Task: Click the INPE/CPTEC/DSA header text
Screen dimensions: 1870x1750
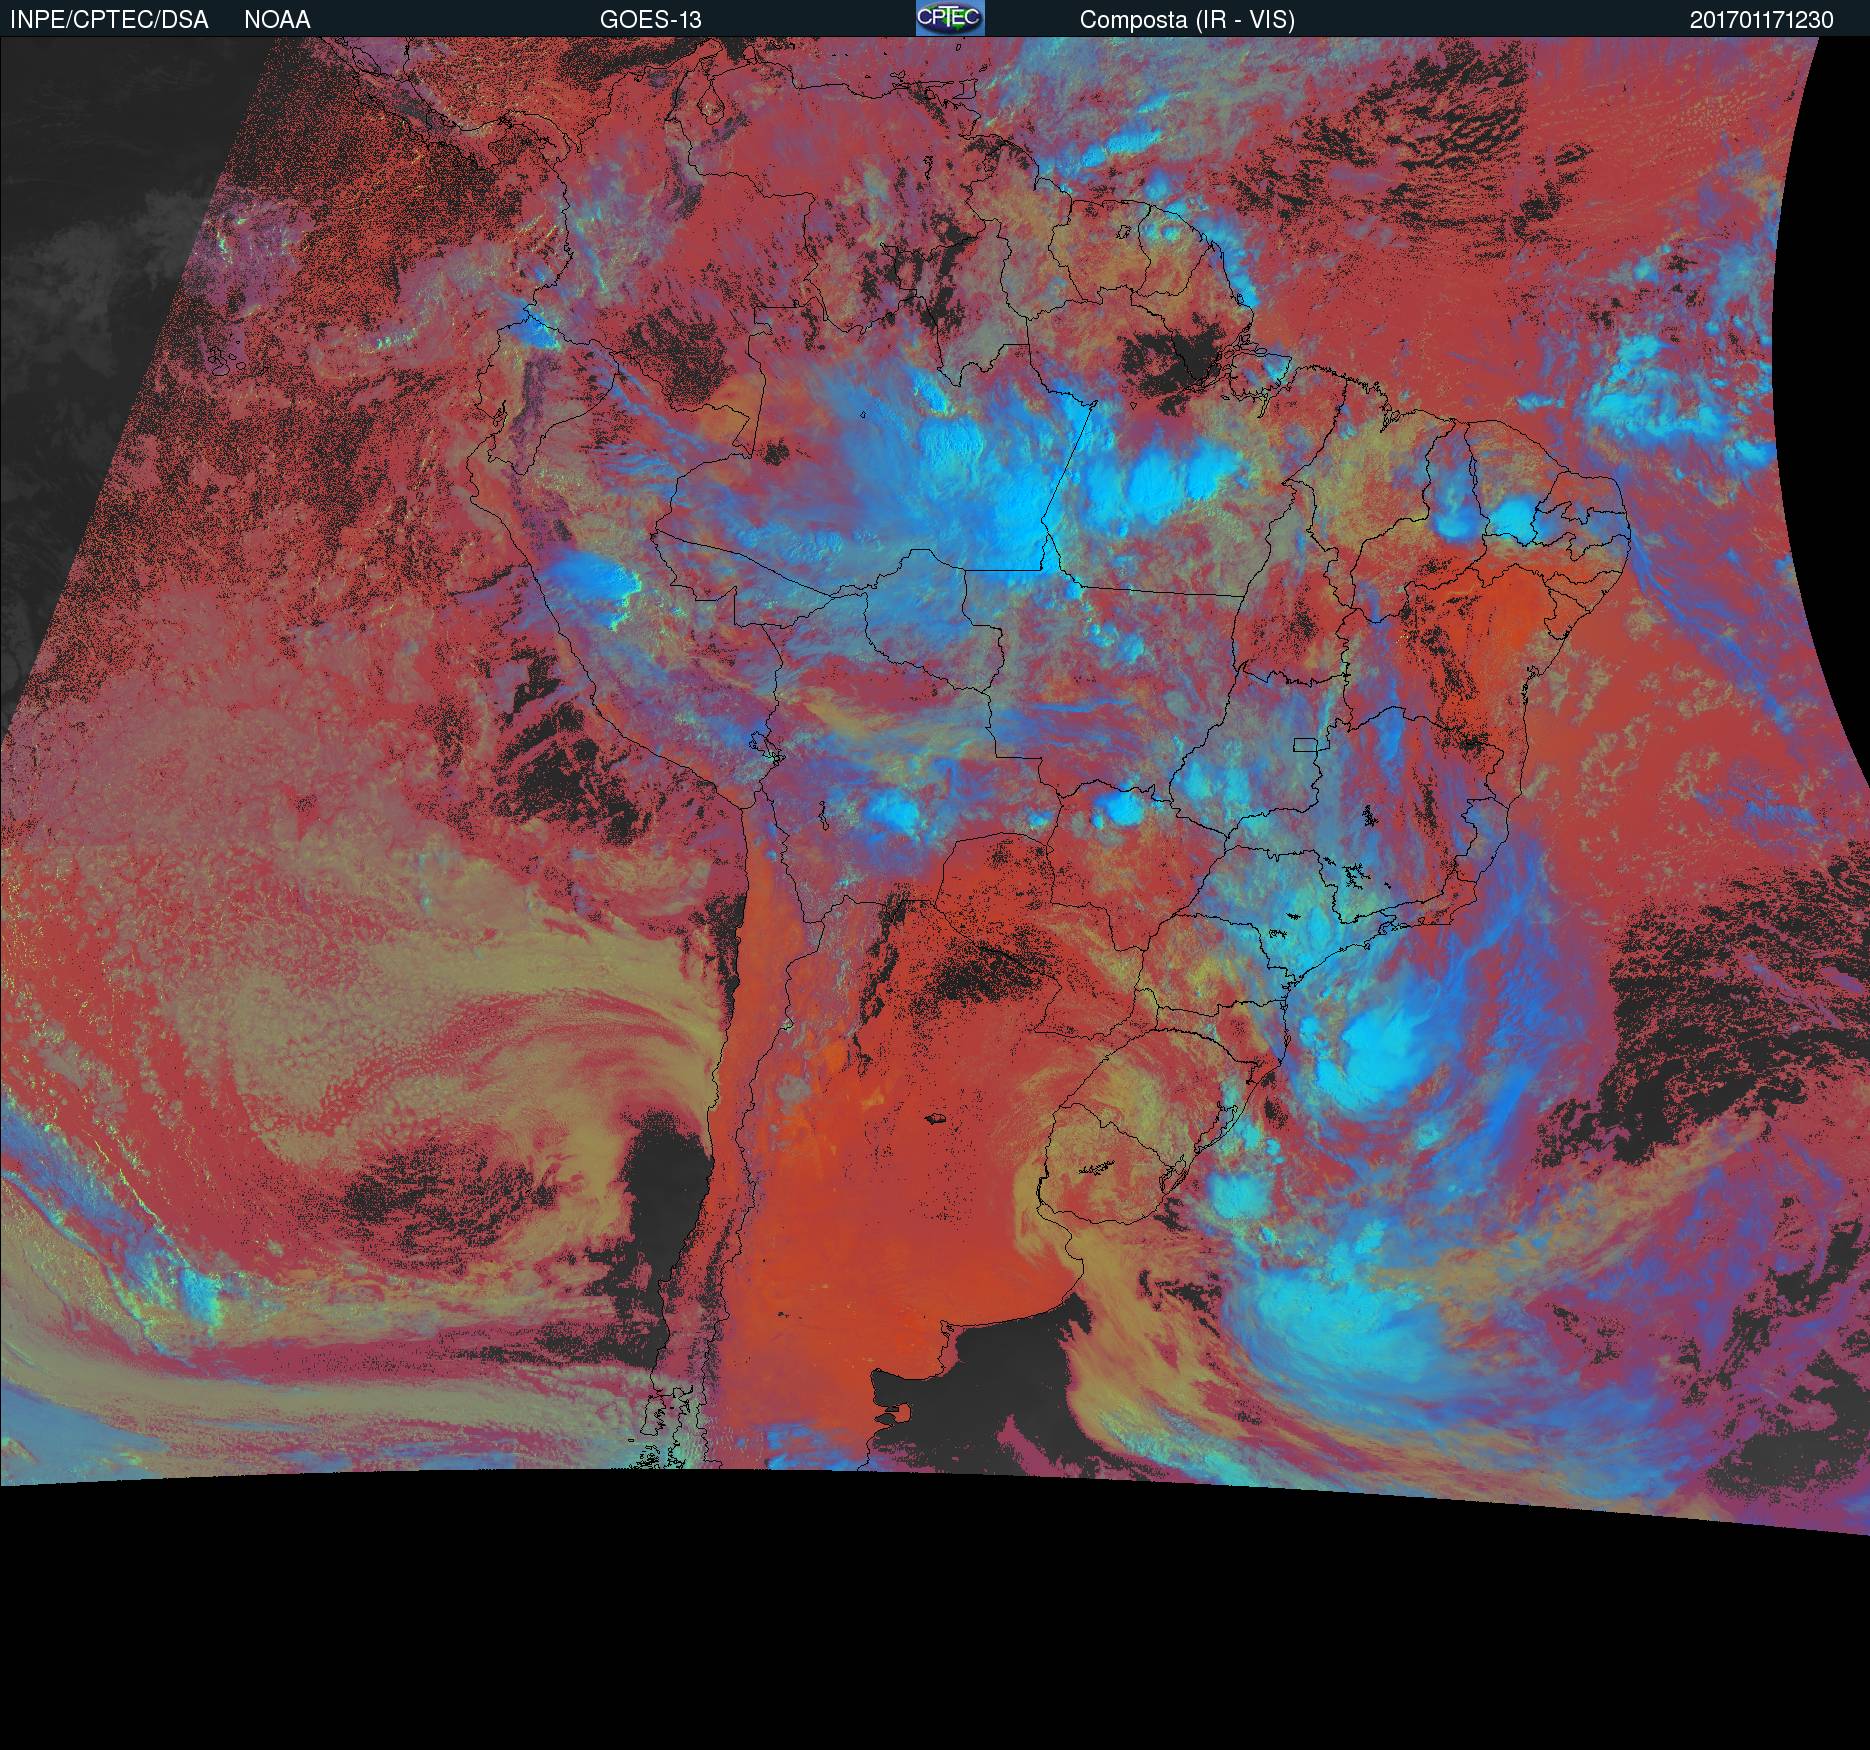Action: pos(109,20)
